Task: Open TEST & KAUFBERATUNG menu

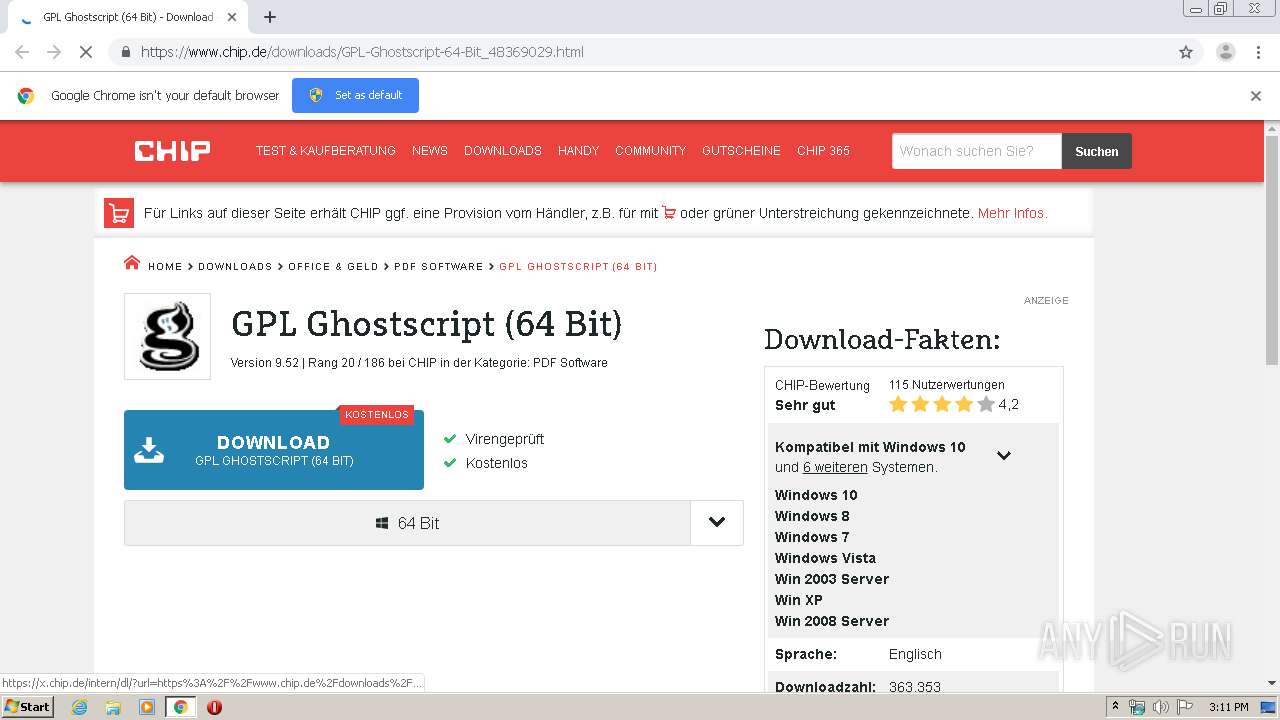Action: coord(326,151)
